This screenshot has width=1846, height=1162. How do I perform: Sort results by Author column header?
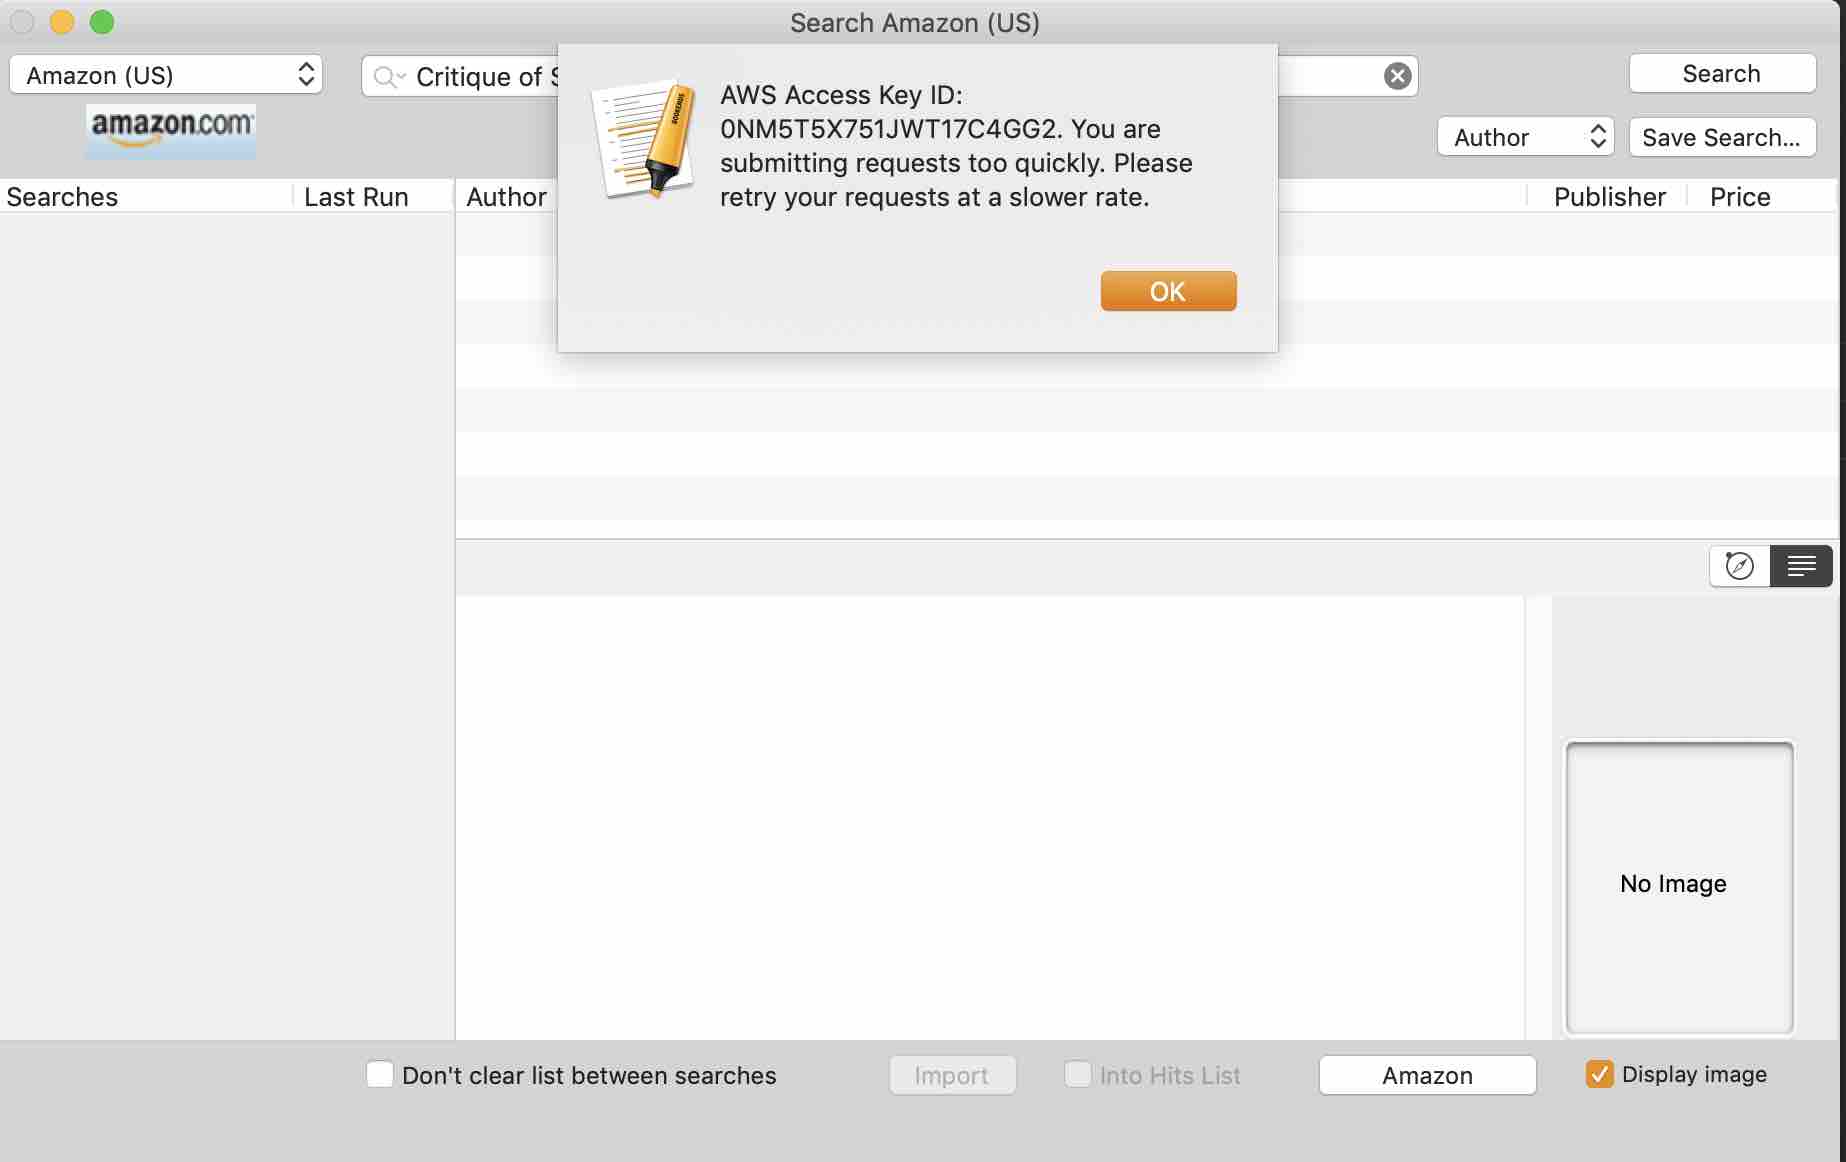506,197
